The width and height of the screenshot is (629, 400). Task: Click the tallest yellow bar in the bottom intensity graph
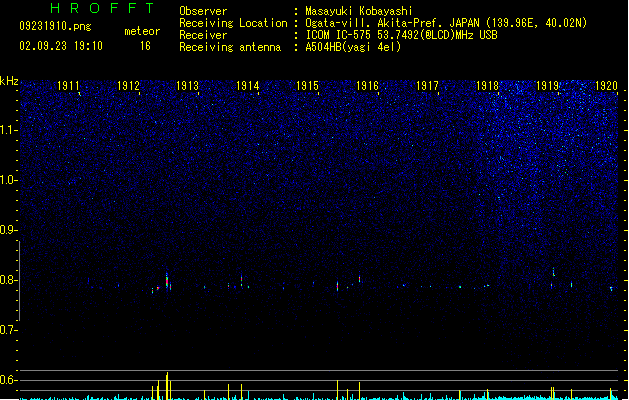[x=167, y=386]
